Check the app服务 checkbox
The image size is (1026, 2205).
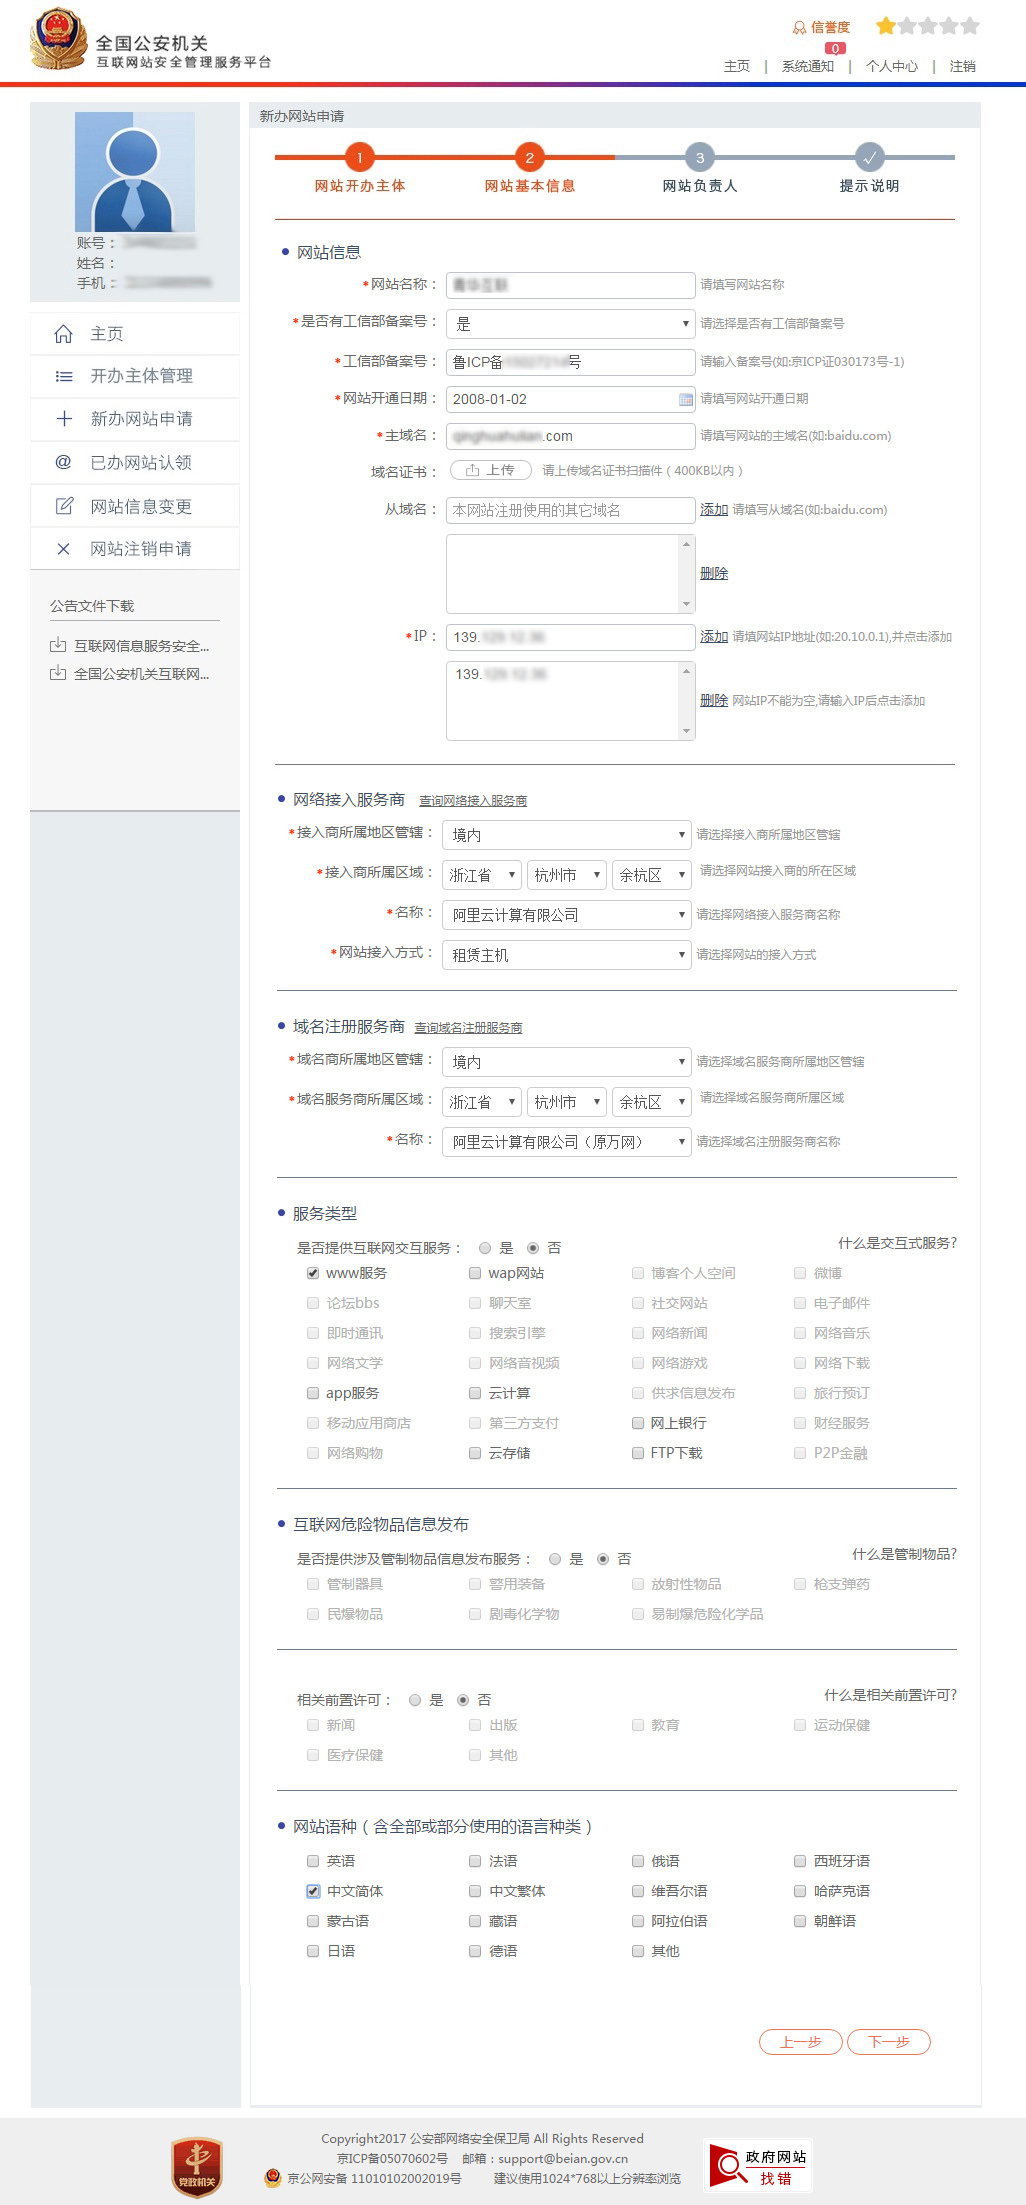313,1393
